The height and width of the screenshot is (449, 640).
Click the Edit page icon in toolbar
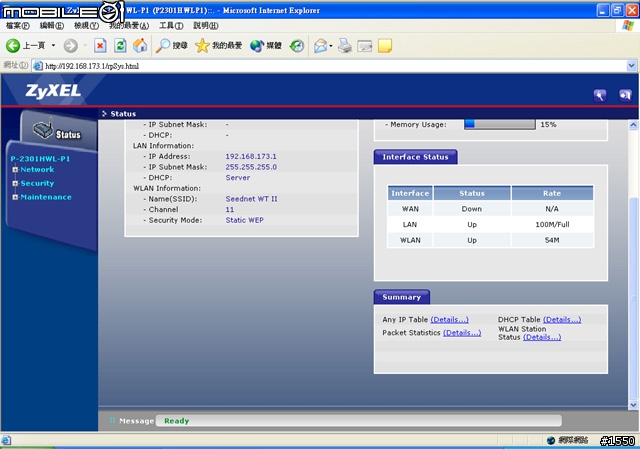(x=364, y=45)
